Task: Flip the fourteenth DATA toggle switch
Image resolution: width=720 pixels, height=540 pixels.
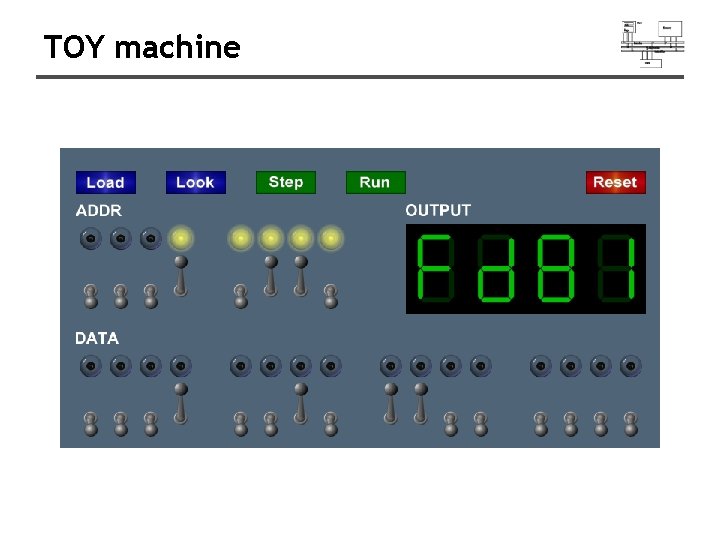Action: pos(571,424)
